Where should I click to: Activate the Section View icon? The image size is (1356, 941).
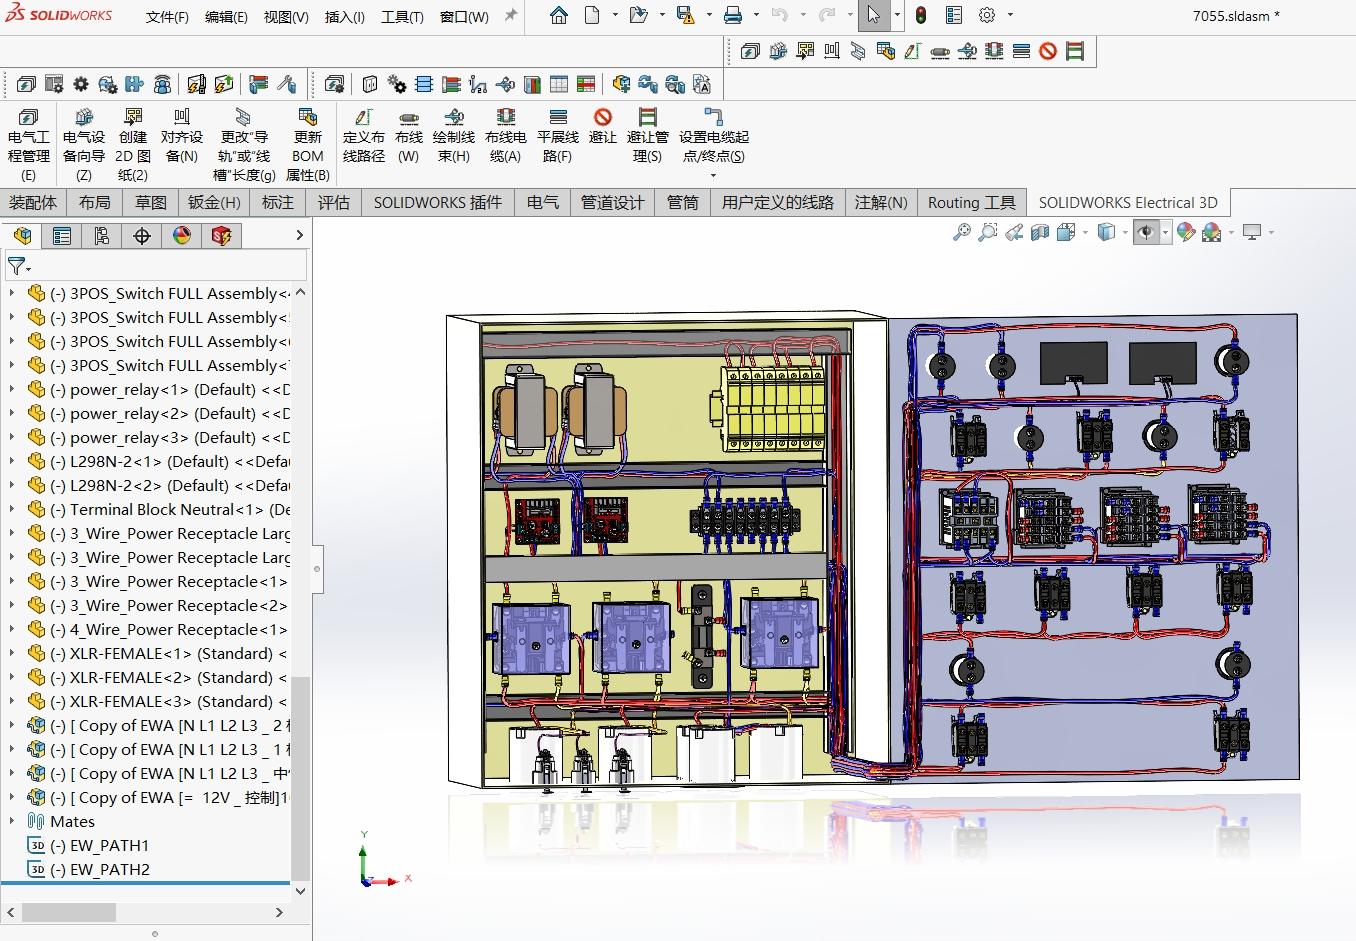(x=1040, y=232)
